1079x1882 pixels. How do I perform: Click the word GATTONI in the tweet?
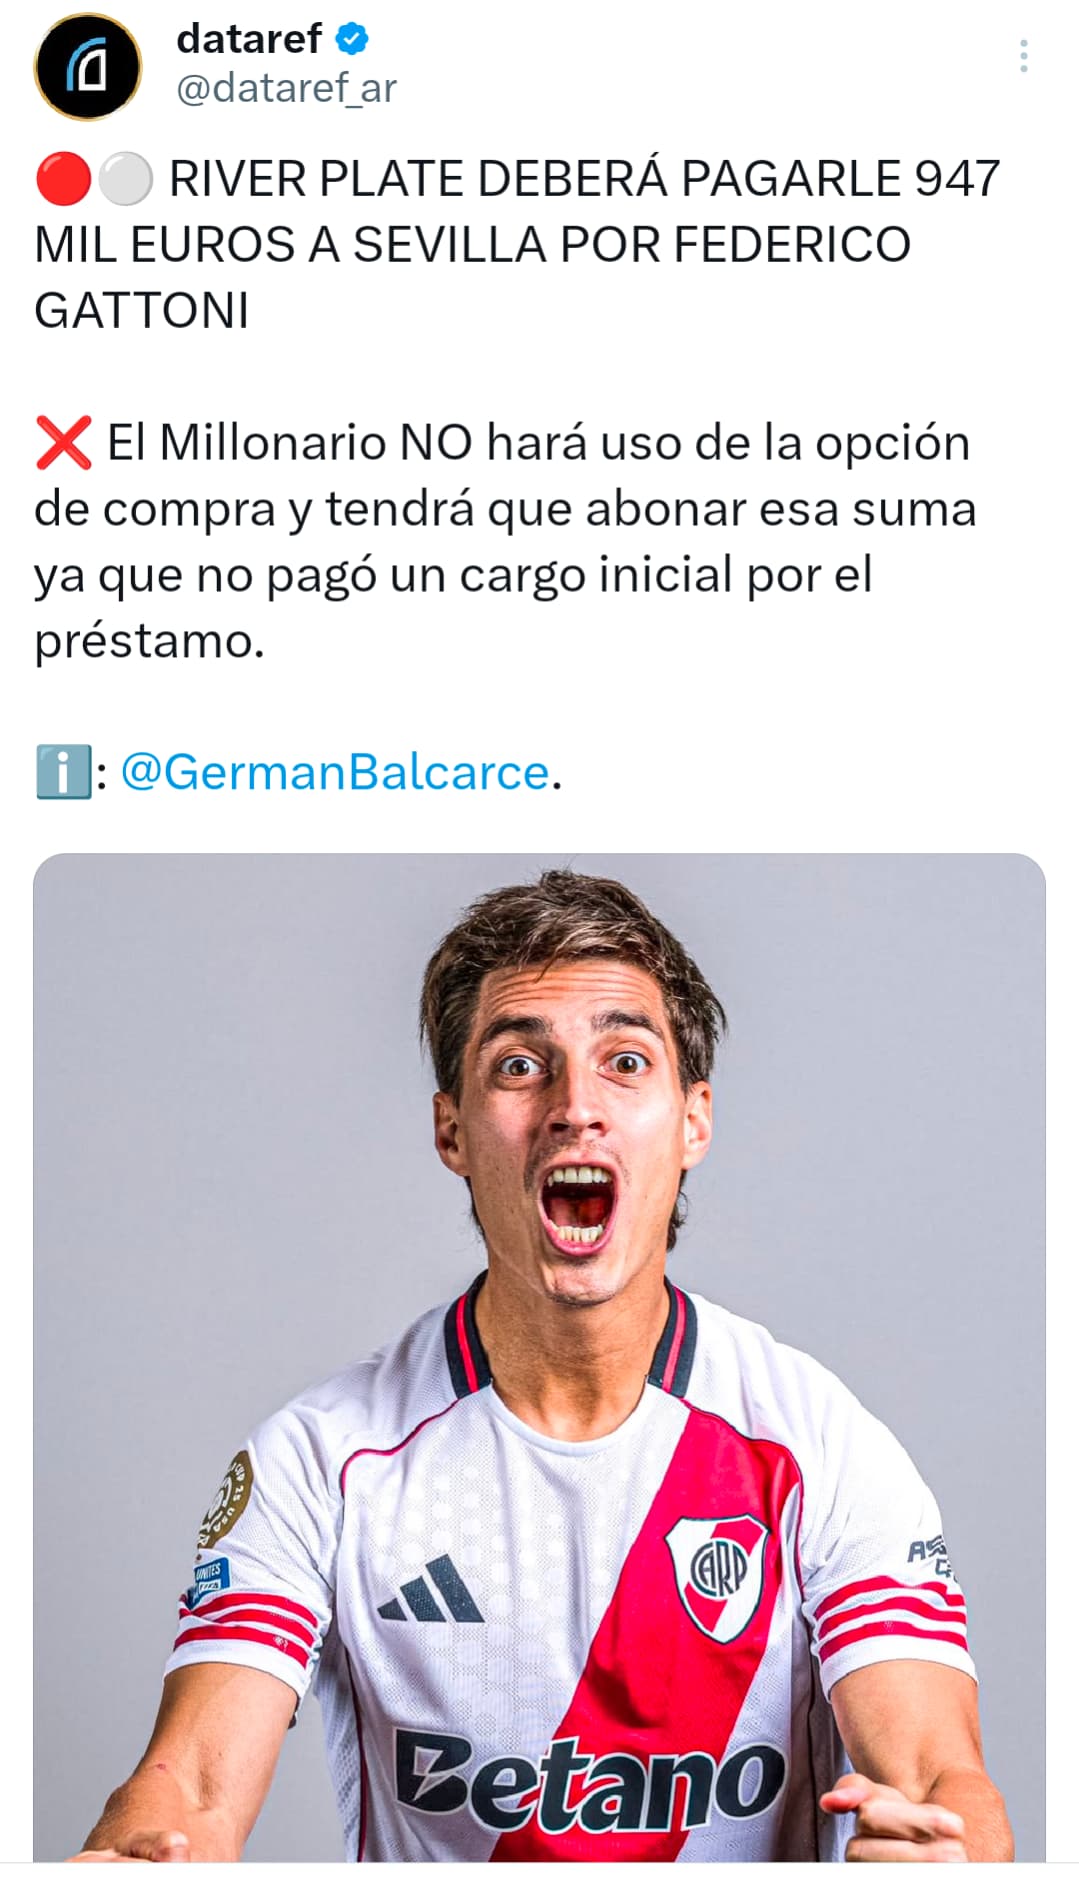[x=141, y=311]
